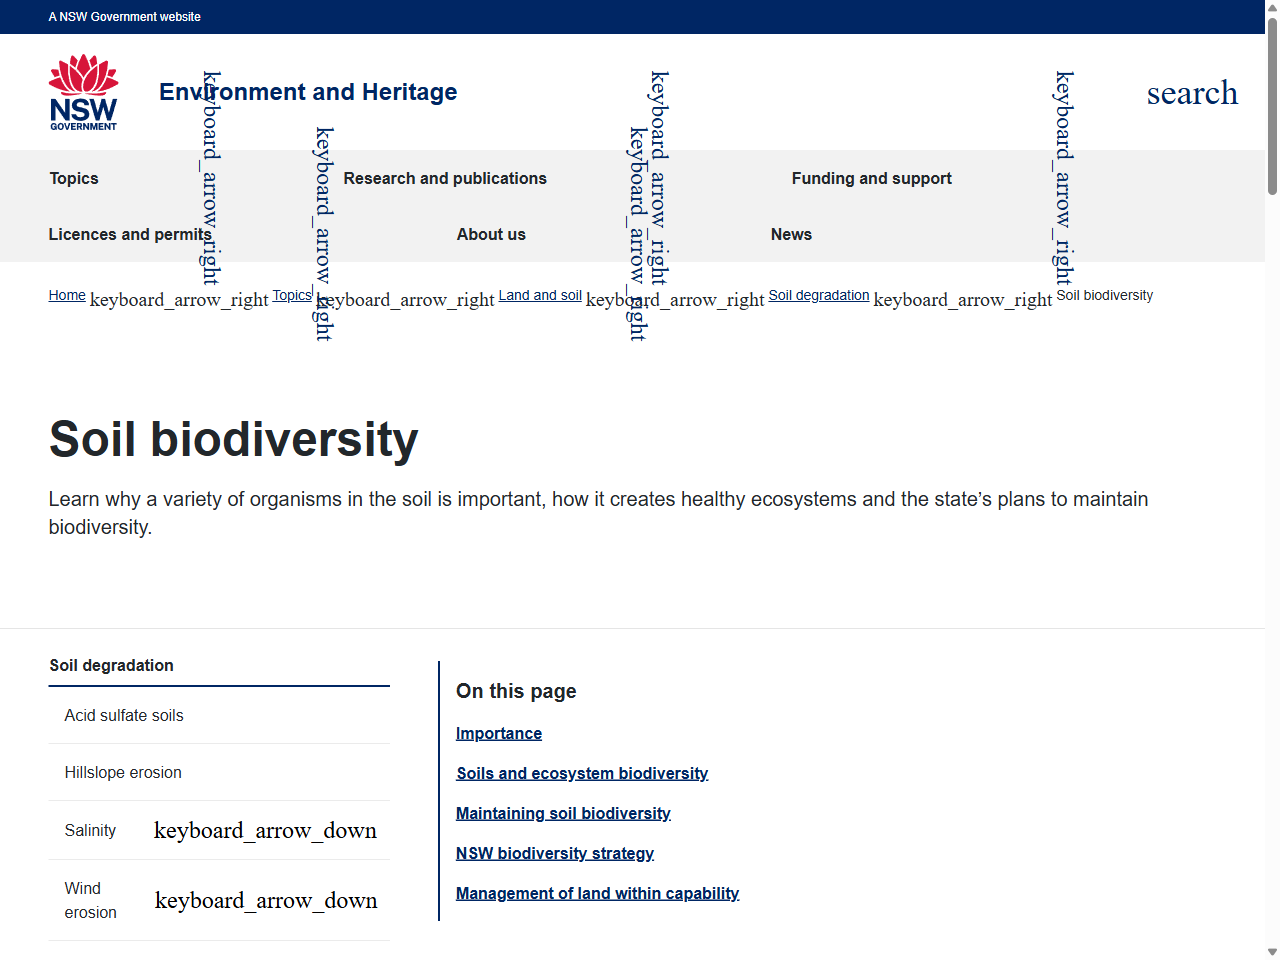This screenshot has width=1280, height=960.
Task: Click the breadcrumb arrow after Home
Action: click(178, 299)
